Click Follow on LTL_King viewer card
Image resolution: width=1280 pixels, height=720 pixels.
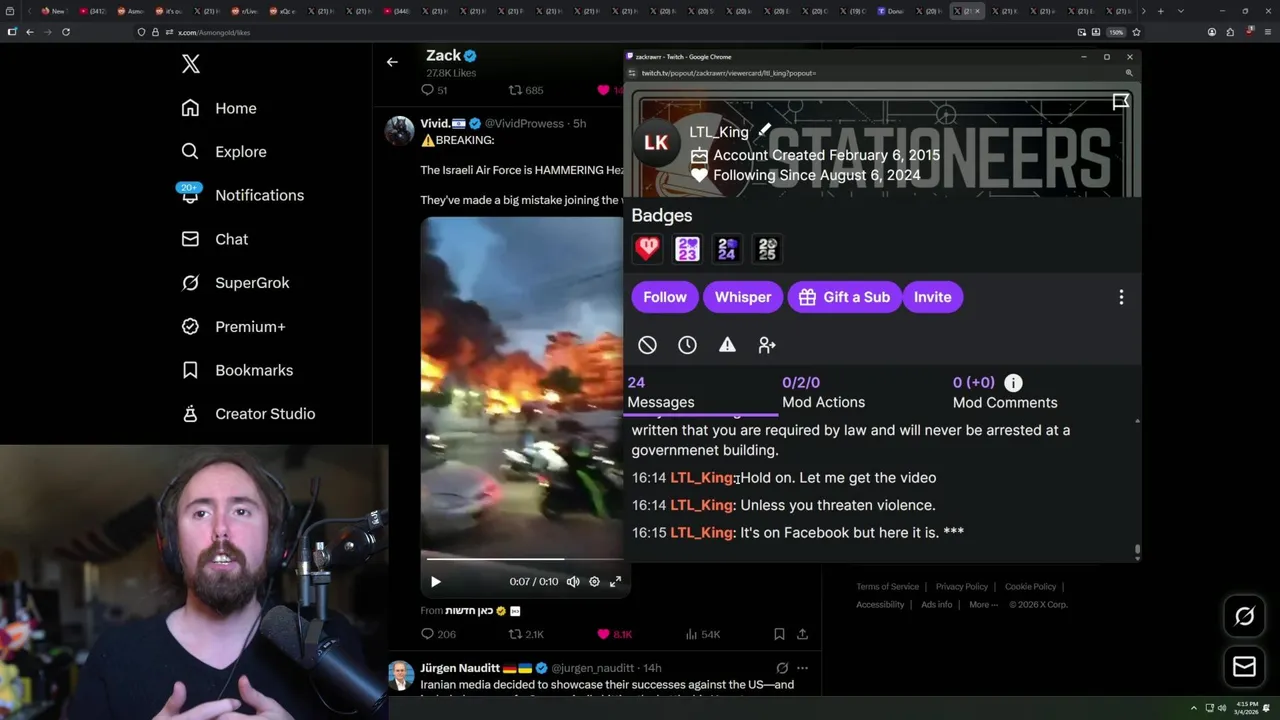click(665, 297)
